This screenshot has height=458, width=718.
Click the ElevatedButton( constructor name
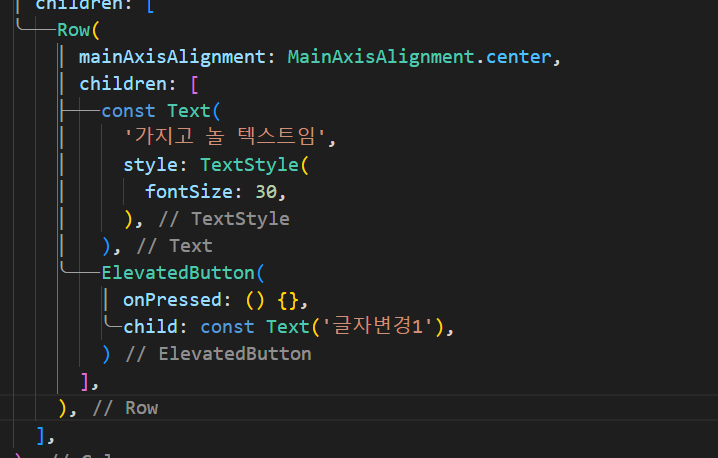click(178, 273)
